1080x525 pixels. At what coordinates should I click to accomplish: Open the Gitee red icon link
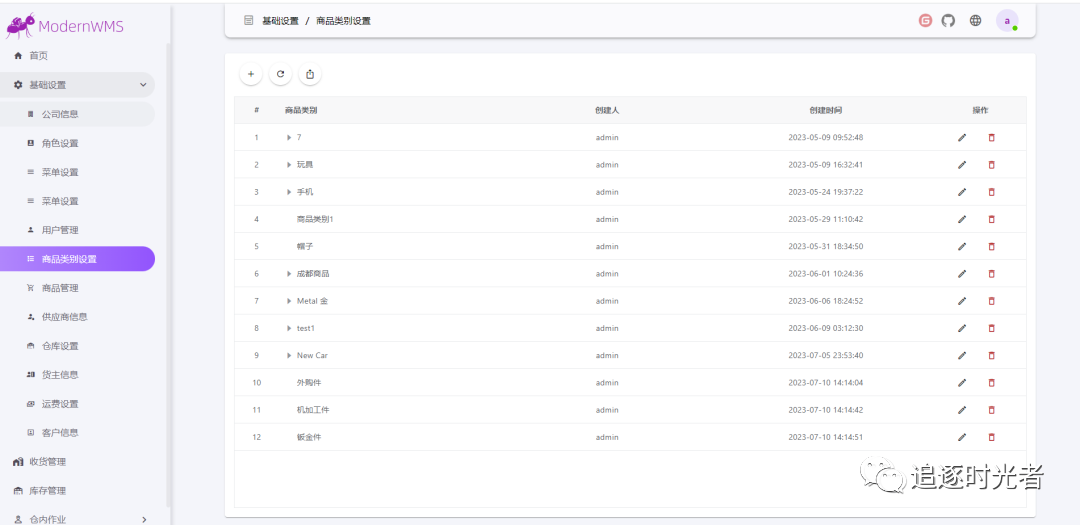click(925, 20)
